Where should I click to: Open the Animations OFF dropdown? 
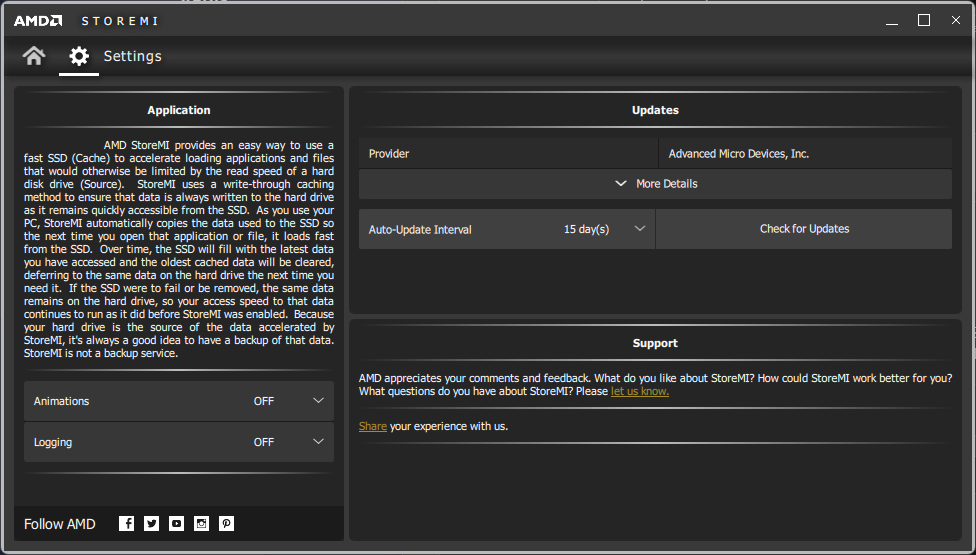[x=179, y=401]
